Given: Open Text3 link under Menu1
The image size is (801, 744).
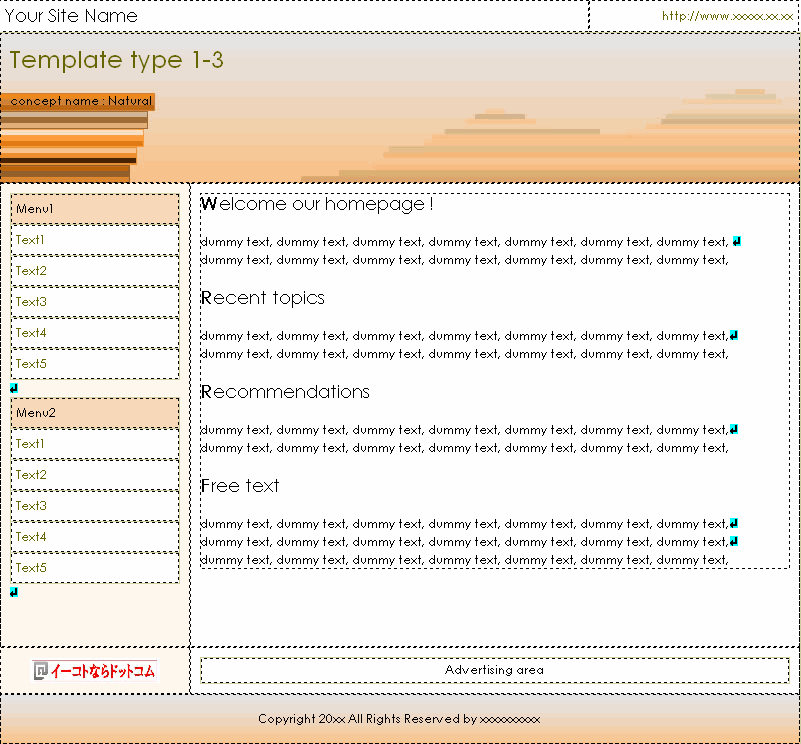Looking at the screenshot, I should point(30,302).
